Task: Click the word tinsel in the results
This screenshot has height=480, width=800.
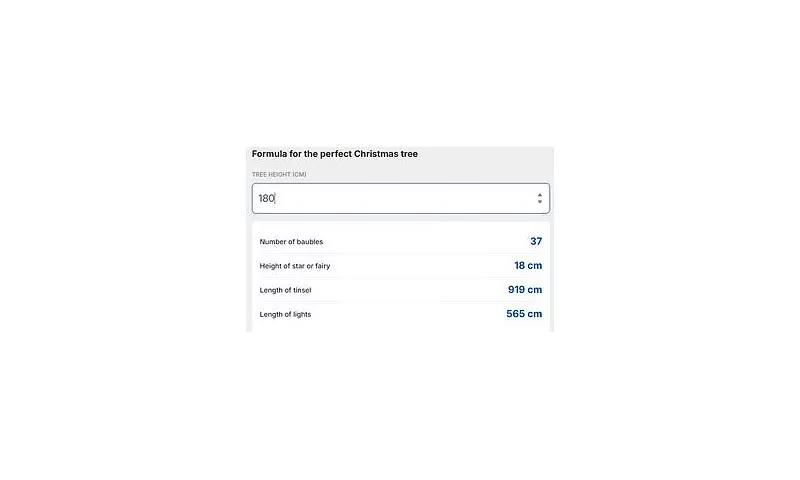Action: 300,290
